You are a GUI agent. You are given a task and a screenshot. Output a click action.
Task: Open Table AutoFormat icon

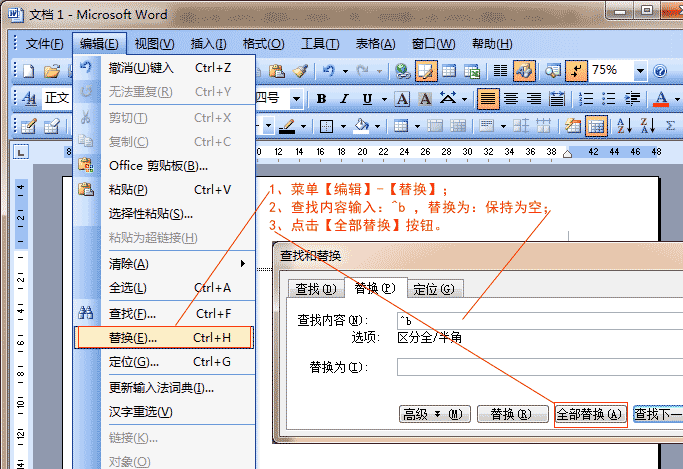pos(573,126)
